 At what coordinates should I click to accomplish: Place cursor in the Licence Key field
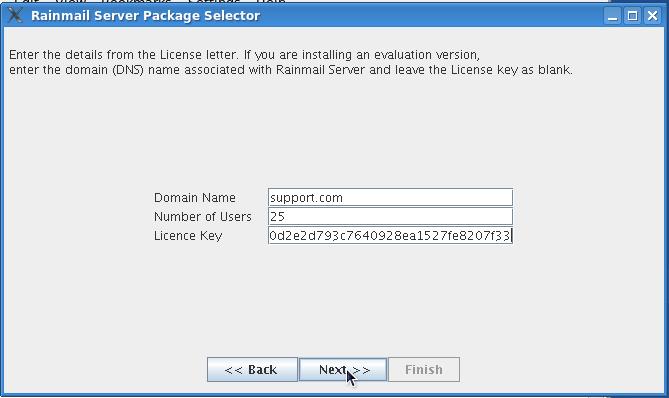pyautogui.click(x=390, y=235)
